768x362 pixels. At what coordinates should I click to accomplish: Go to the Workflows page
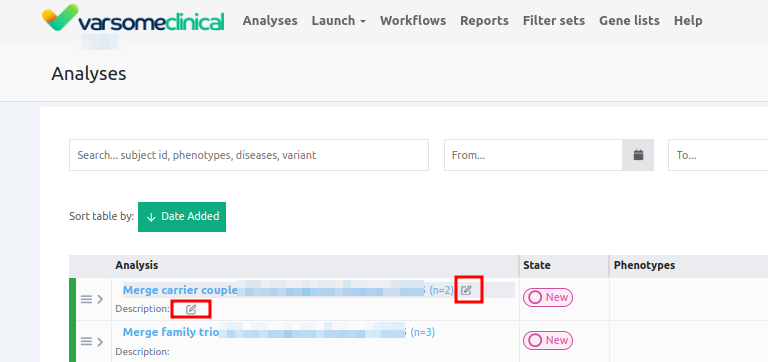tap(413, 21)
